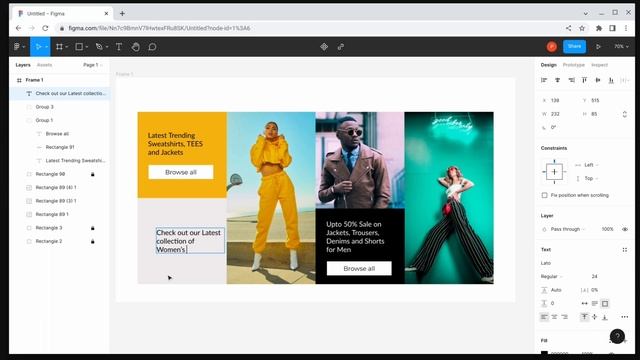
Task: Open the user avatar in toolbar
Action: coord(552,47)
